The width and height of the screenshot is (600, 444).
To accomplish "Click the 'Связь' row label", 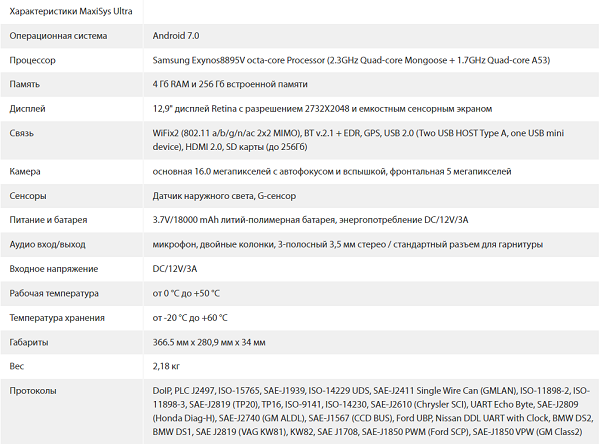I will (22, 132).
